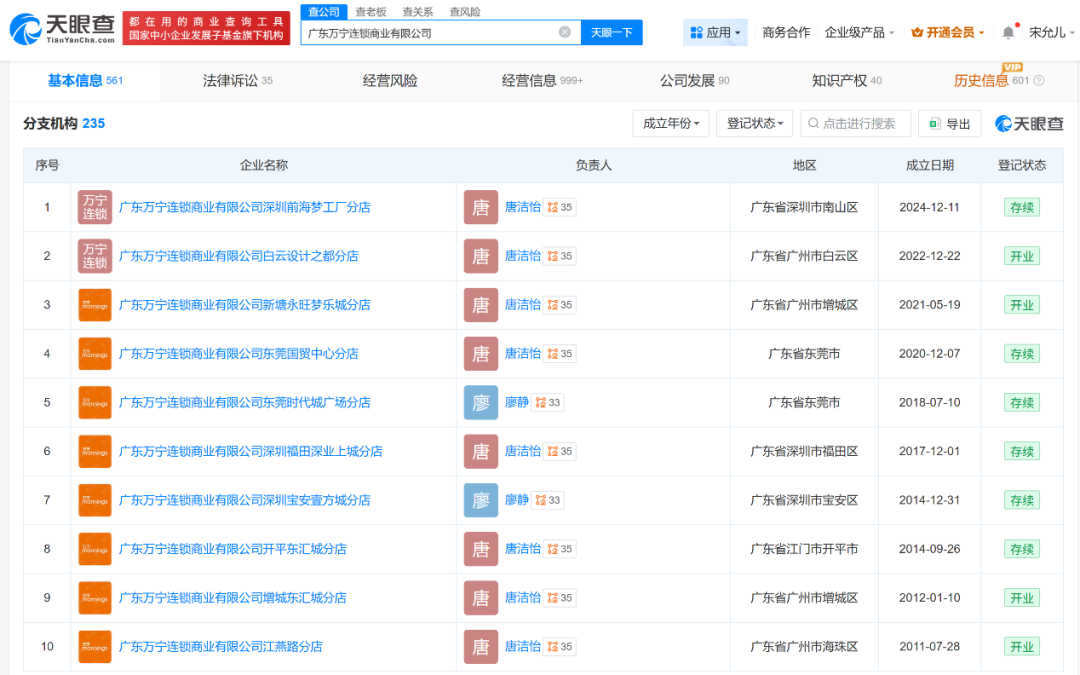The width and height of the screenshot is (1080, 675).
Task: Click the 天眼一下 search button
Action: click(x=611, y=32)
